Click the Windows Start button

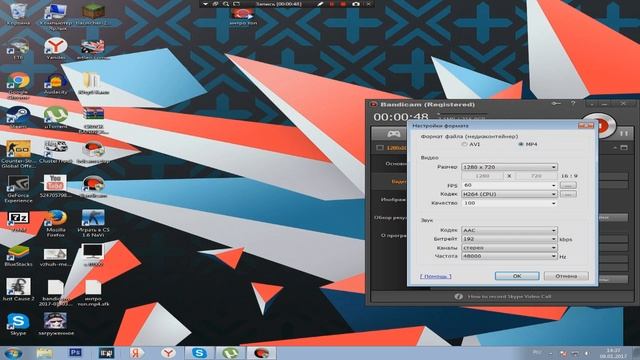pyautogui.click(x=14, y=353)
